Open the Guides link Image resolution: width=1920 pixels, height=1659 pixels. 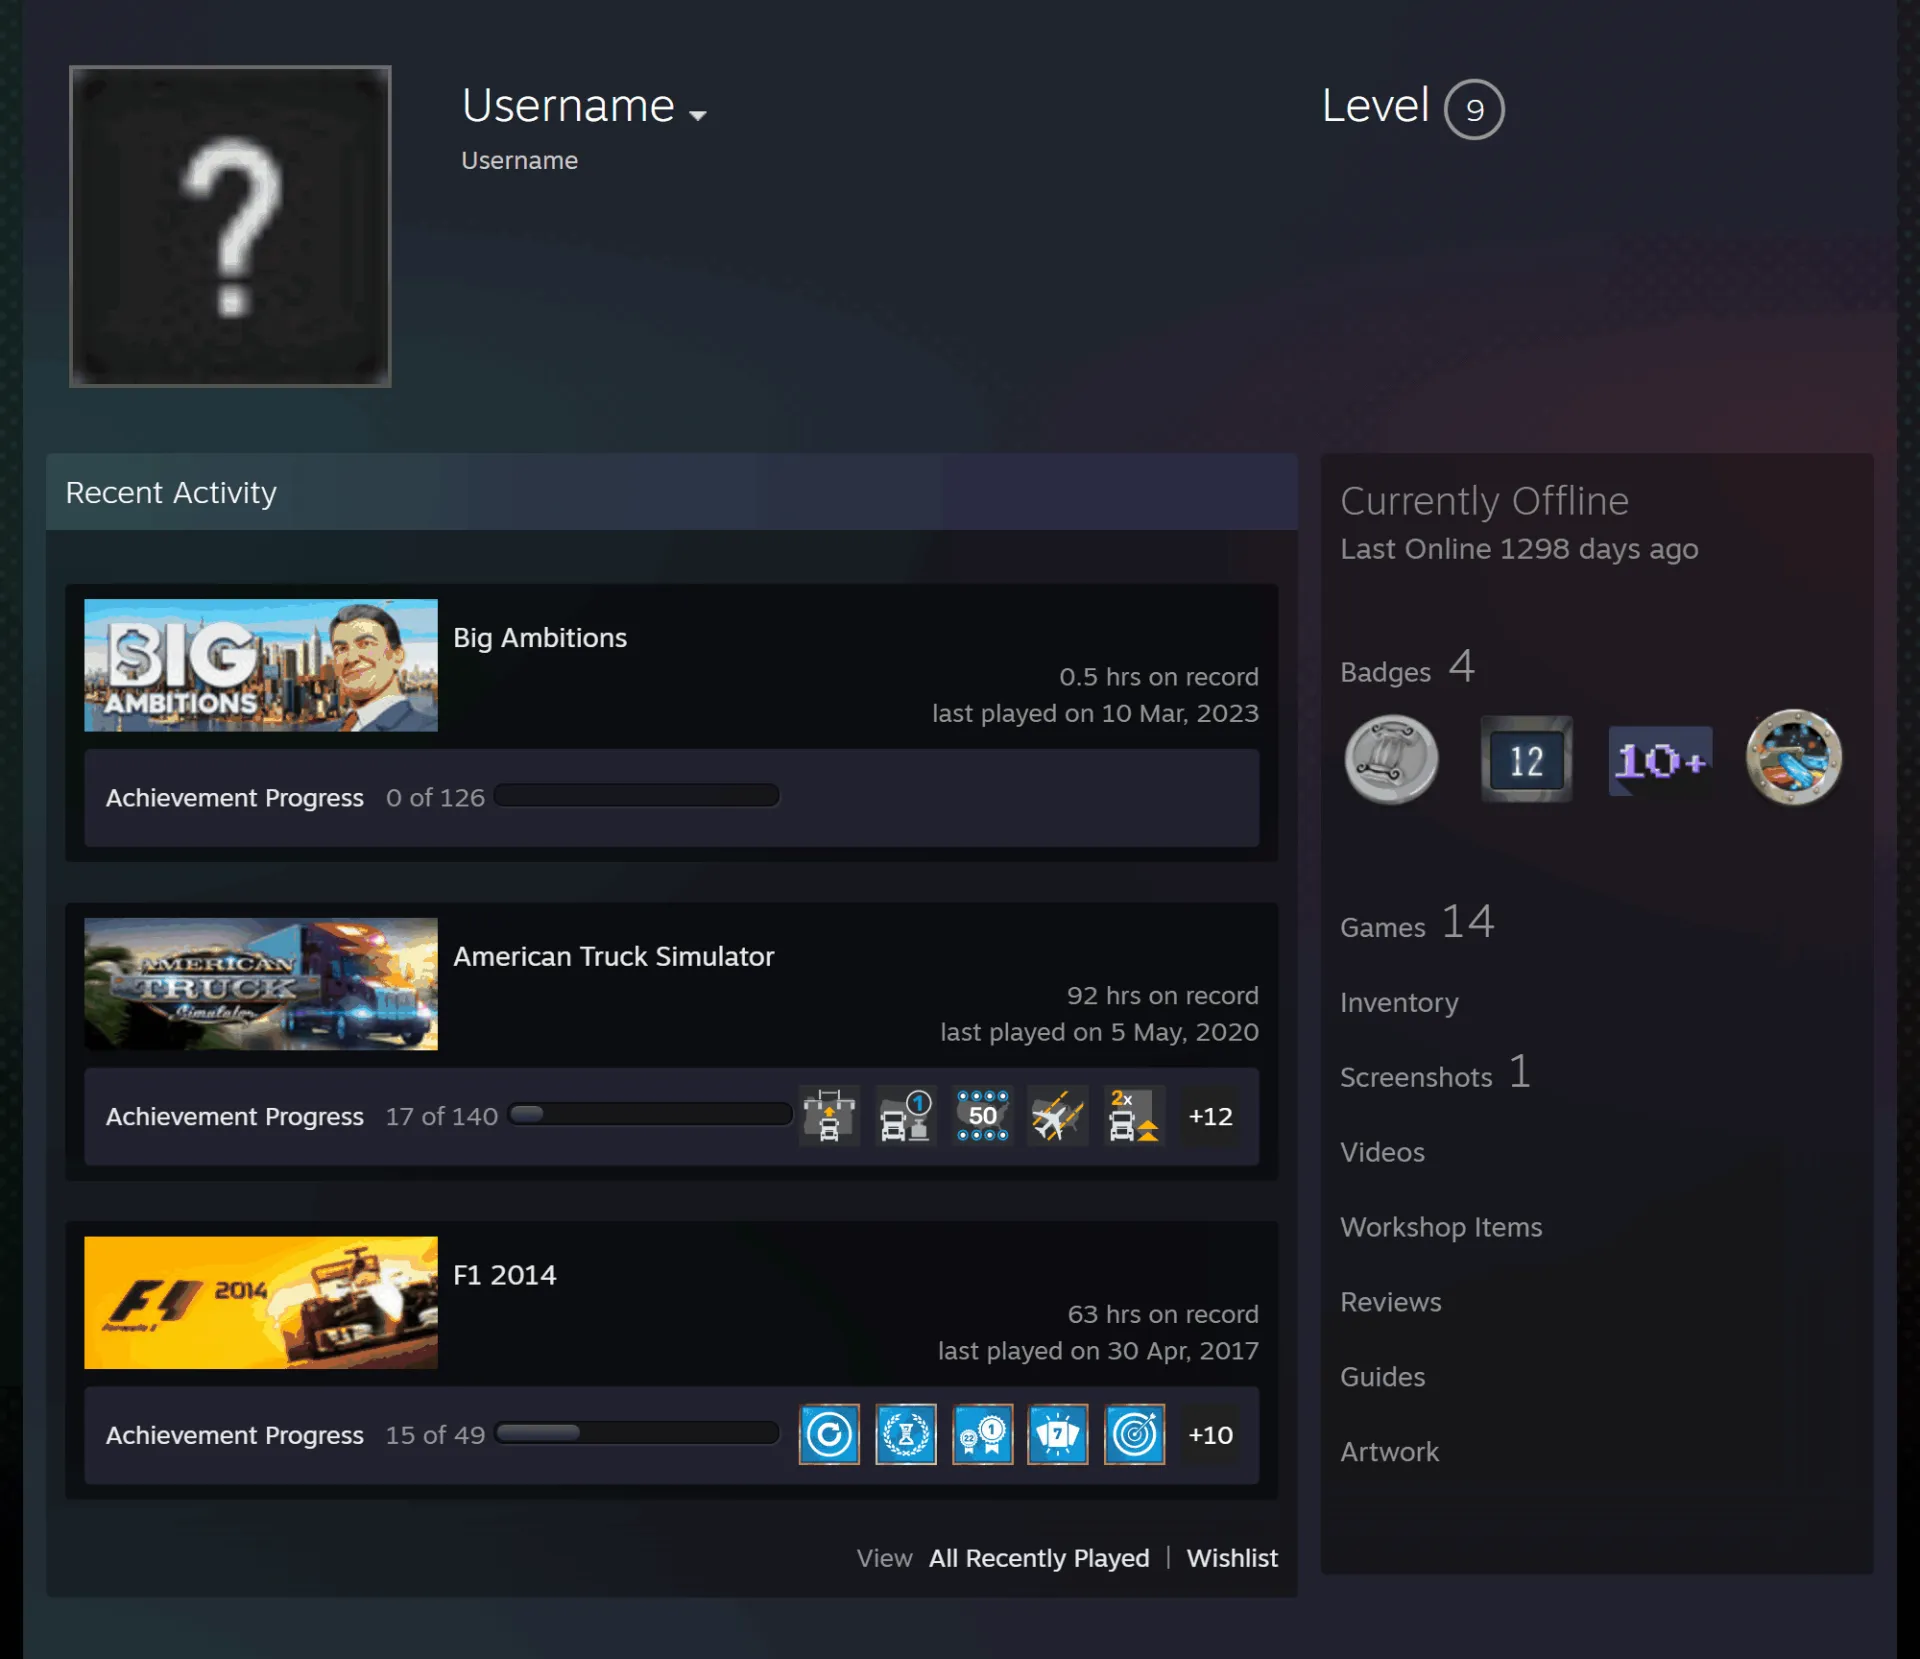click(x=1382, y=1377)
